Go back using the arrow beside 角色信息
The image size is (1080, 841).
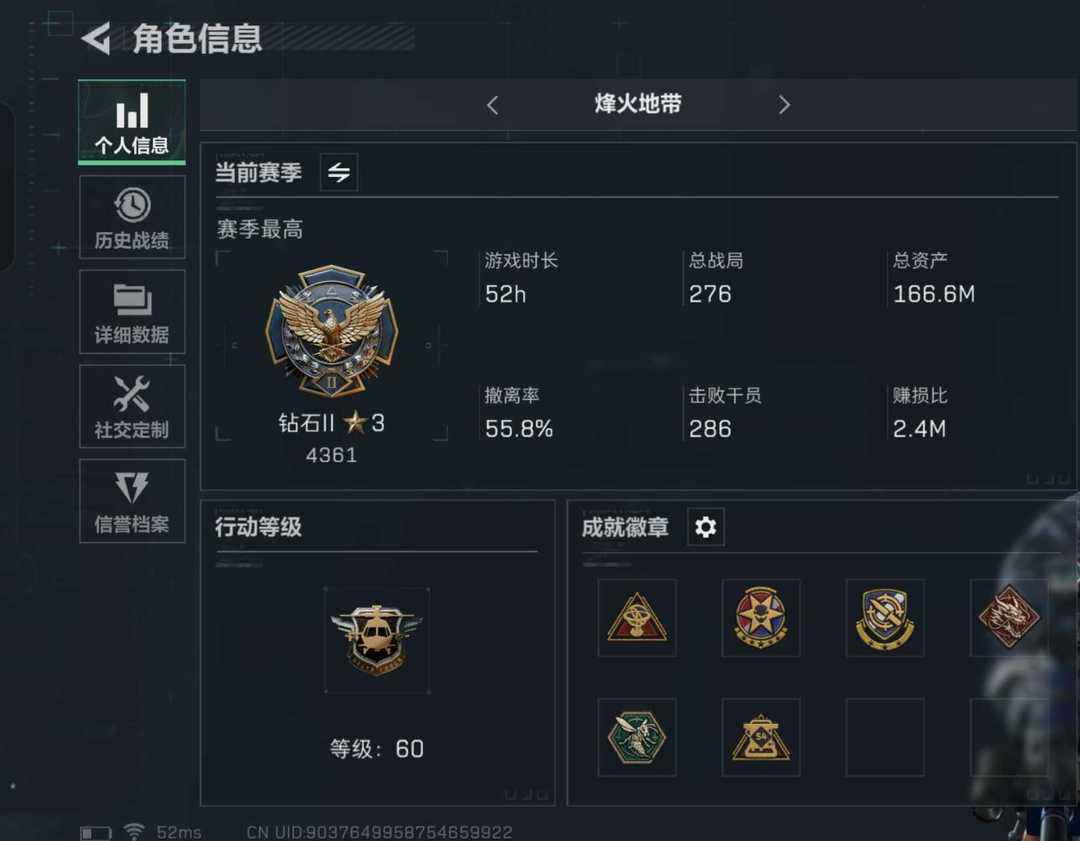pyautogui.click(x=96, y=39)
